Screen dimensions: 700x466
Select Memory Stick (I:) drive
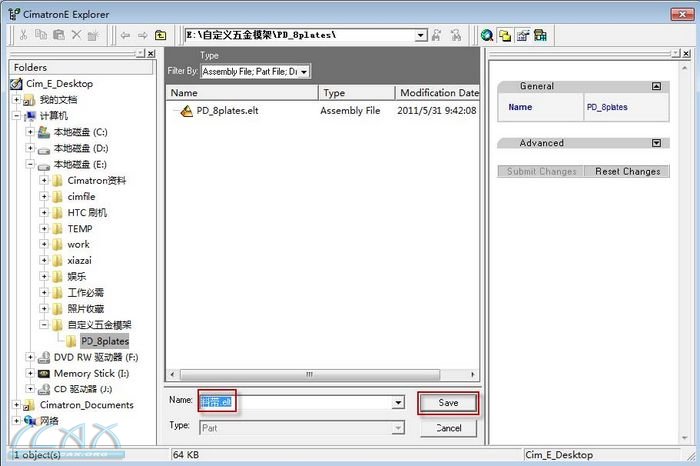pyautogui.click(x=92, y=373)
